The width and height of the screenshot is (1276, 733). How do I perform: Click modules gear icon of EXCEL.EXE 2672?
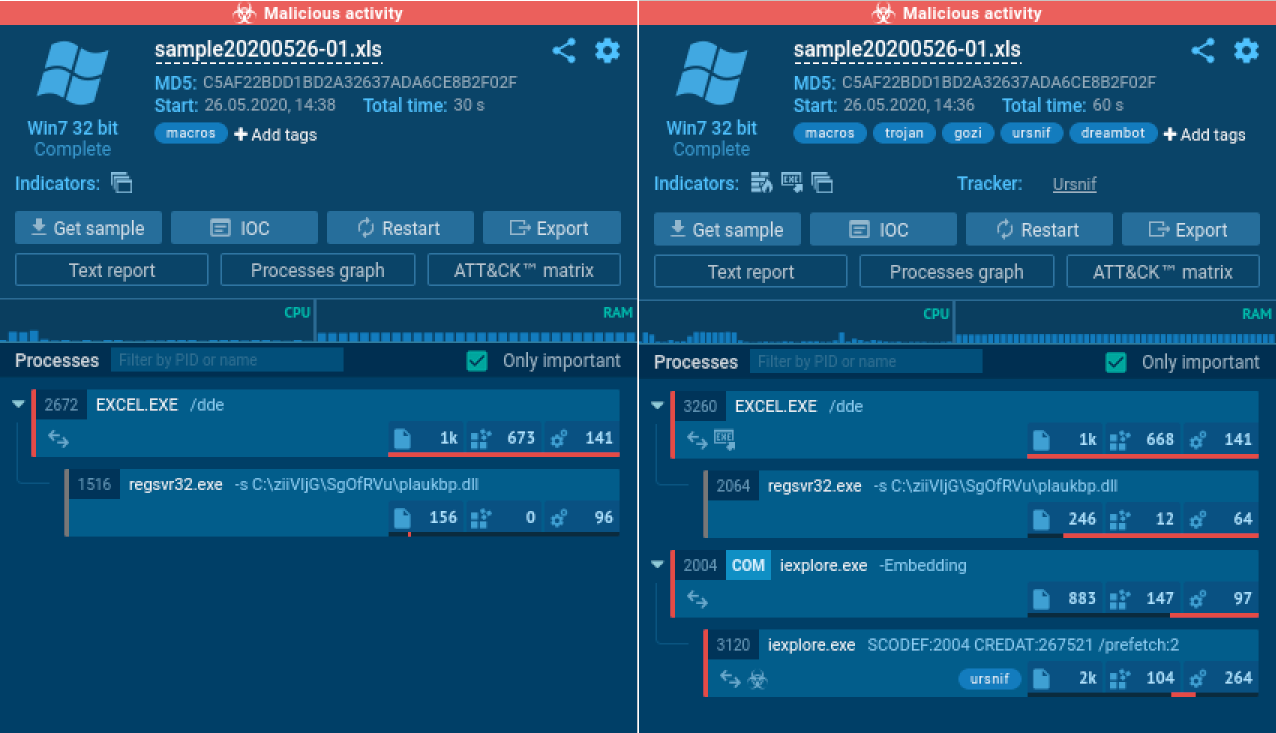(x=560, y=438)
